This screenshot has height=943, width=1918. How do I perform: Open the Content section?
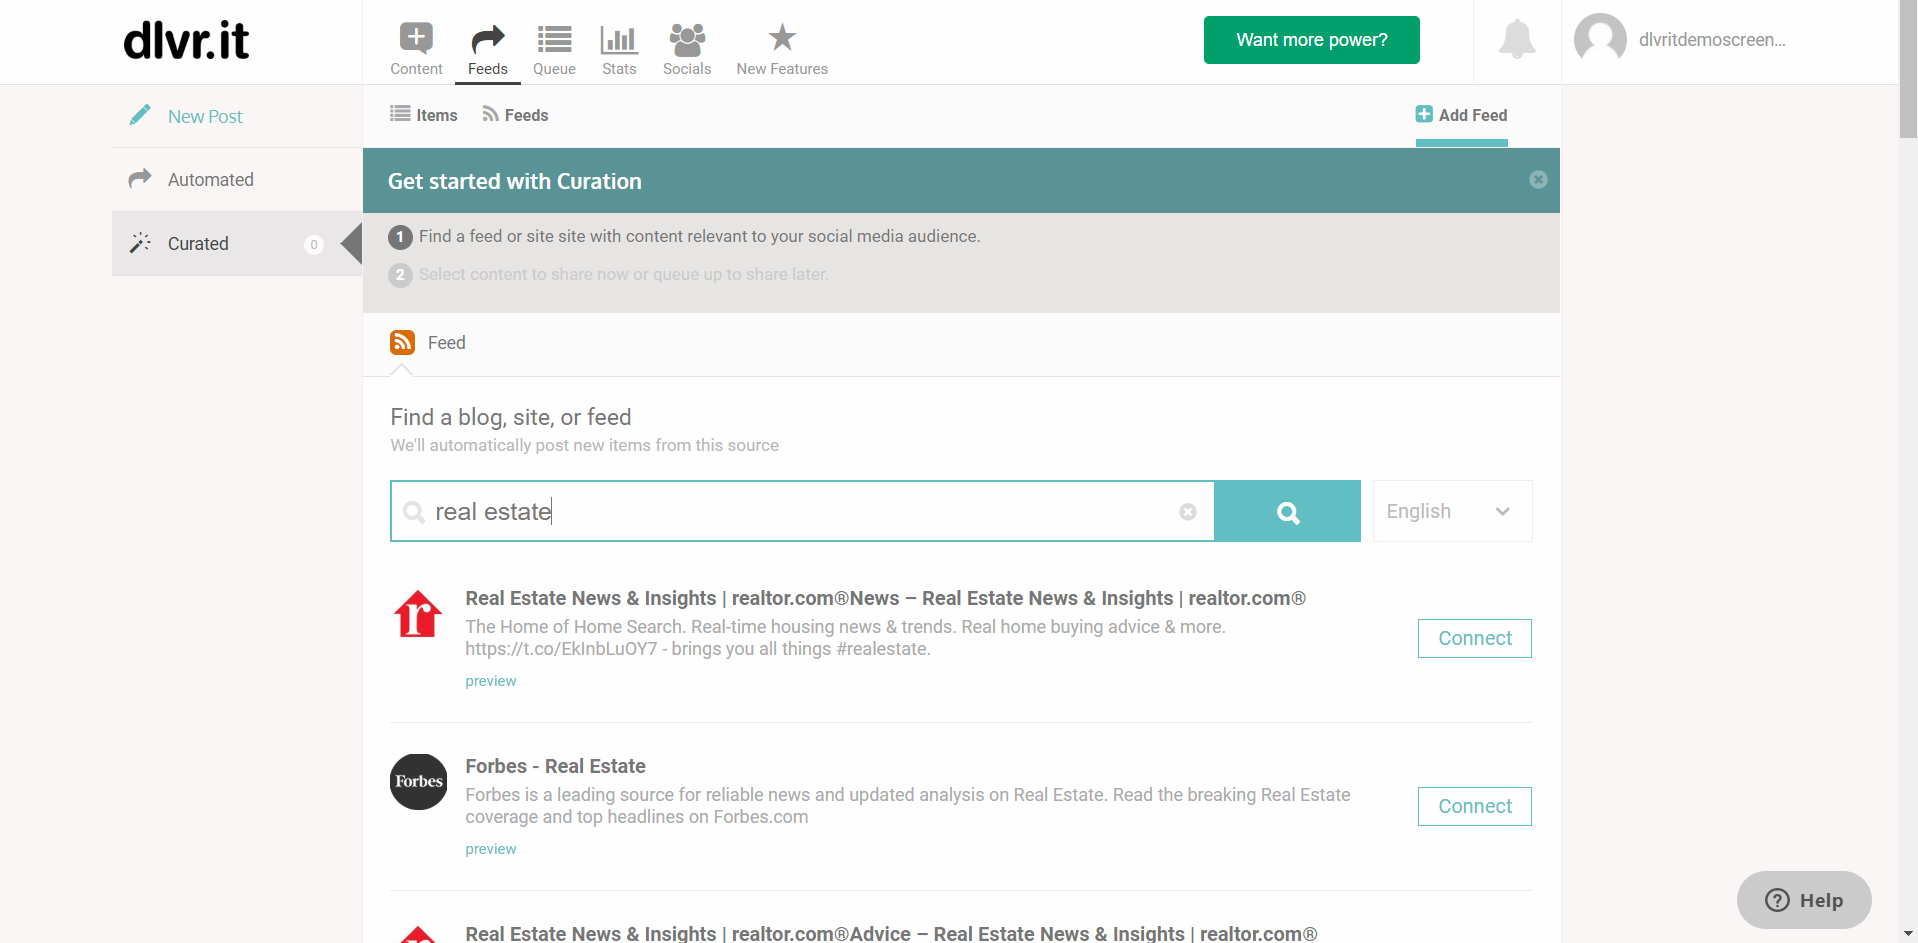pyautogui.click(x=416, y=49)
